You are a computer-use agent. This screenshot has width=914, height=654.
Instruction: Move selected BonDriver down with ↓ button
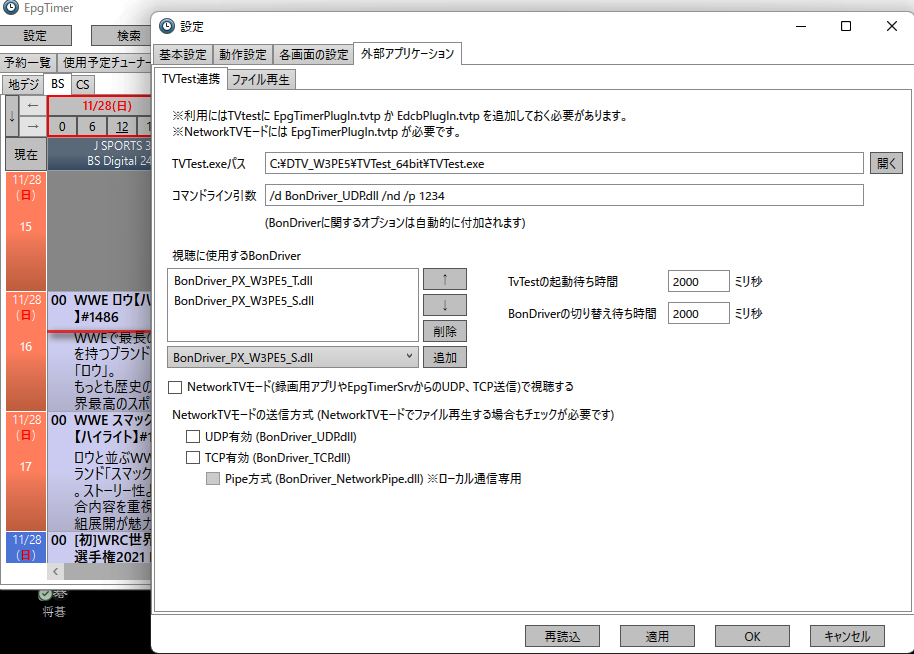coord(445,305)
